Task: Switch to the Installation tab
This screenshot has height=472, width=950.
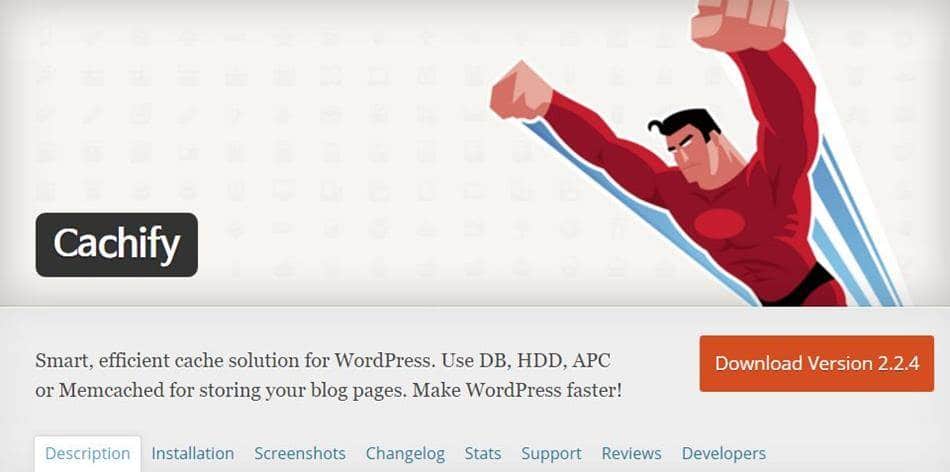Action: pyautogui.click(x=193, y=453)
